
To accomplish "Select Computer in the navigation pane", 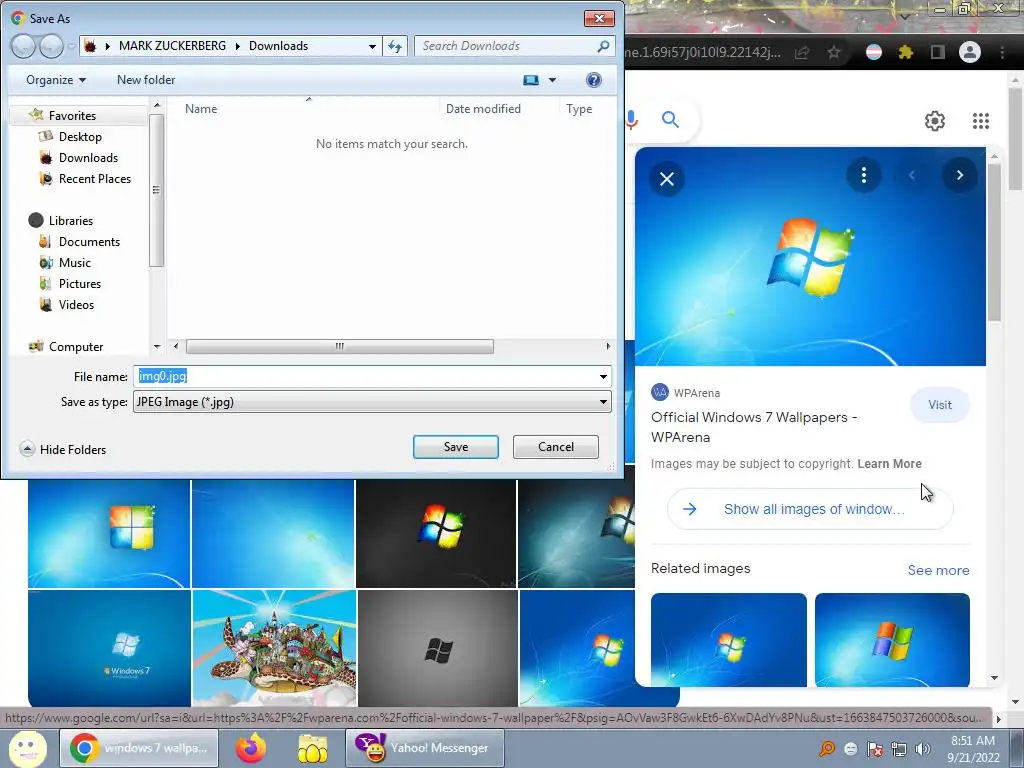I will 76,347.
